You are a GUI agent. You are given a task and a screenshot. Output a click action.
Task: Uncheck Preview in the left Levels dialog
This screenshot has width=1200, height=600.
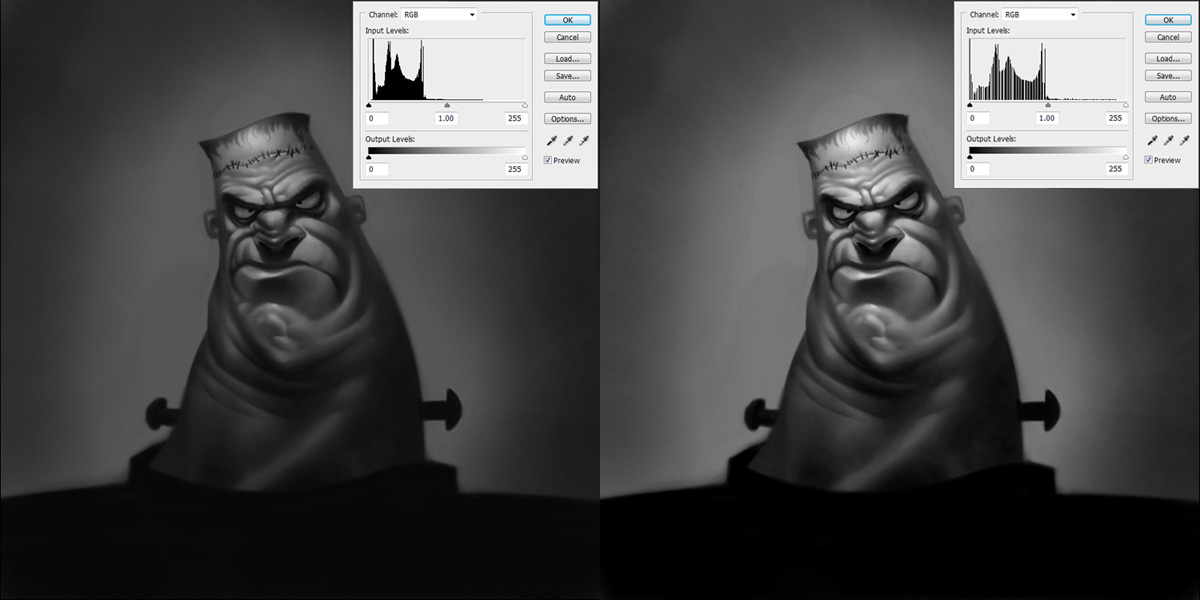click(548, 160)
